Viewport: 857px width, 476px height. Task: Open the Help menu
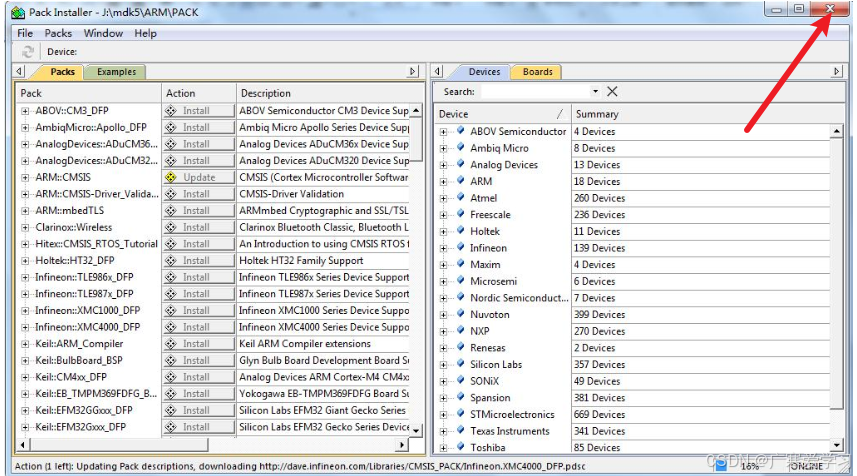point(145,33)
